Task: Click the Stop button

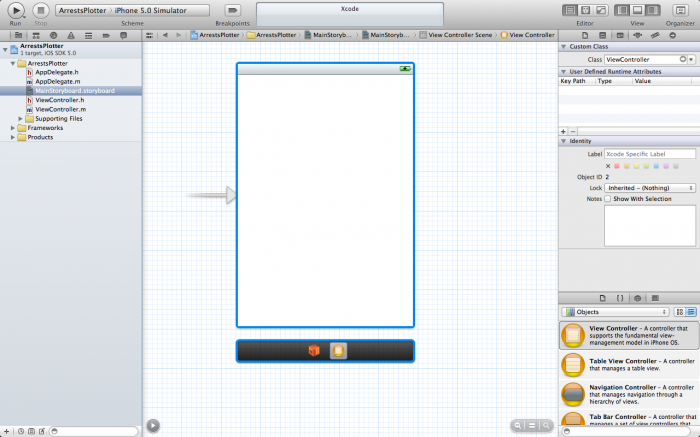Action: point(41,10)
